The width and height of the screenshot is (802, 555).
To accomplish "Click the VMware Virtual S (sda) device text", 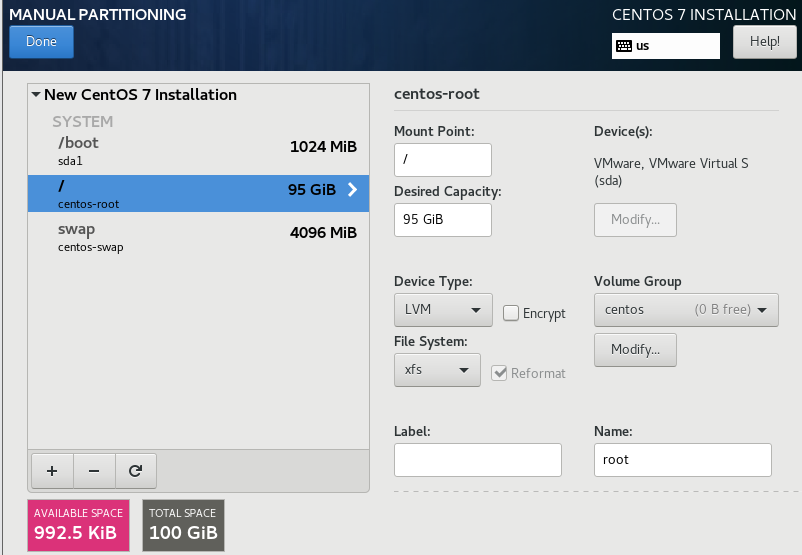I will tap(671, 172).
